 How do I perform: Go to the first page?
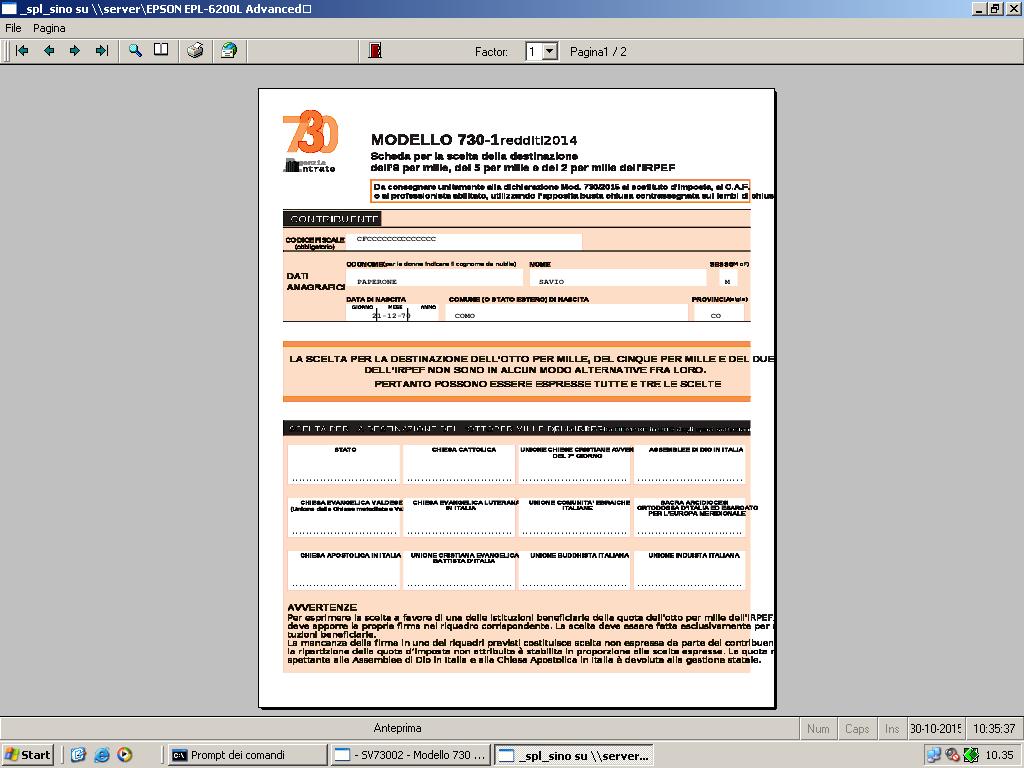click(x=22, y=51)
